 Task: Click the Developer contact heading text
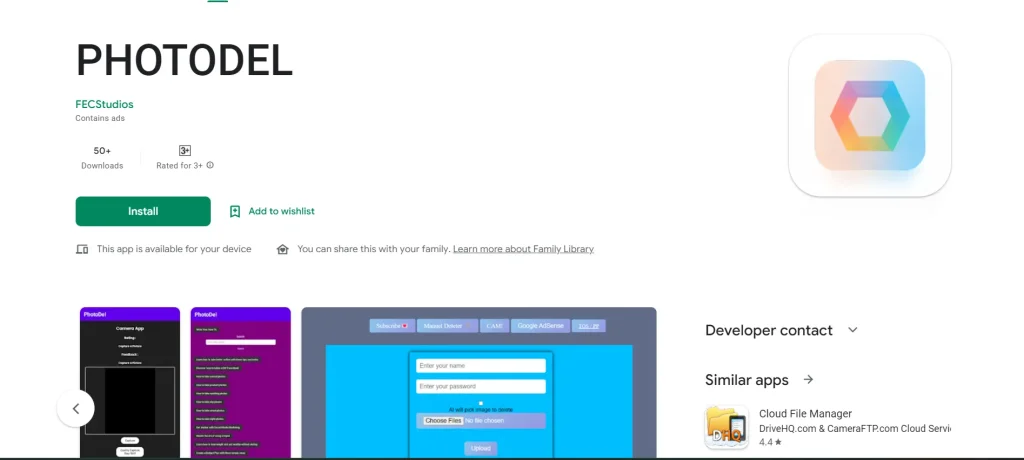tap(768, 330)
